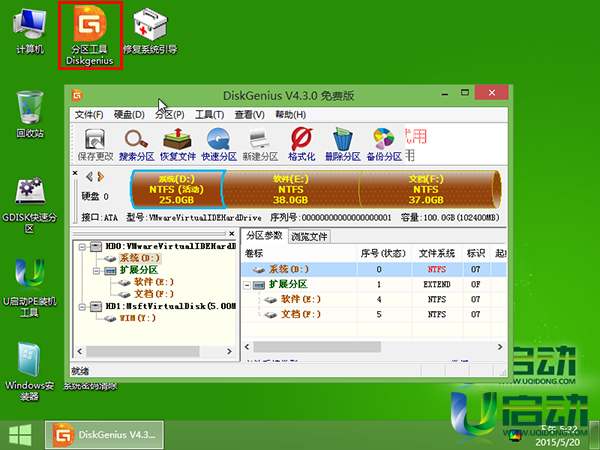This screenshot has width=600, height=450.
Task: Launch the 恢复文件 recover files tool
Action: click(x=178, y=145)
